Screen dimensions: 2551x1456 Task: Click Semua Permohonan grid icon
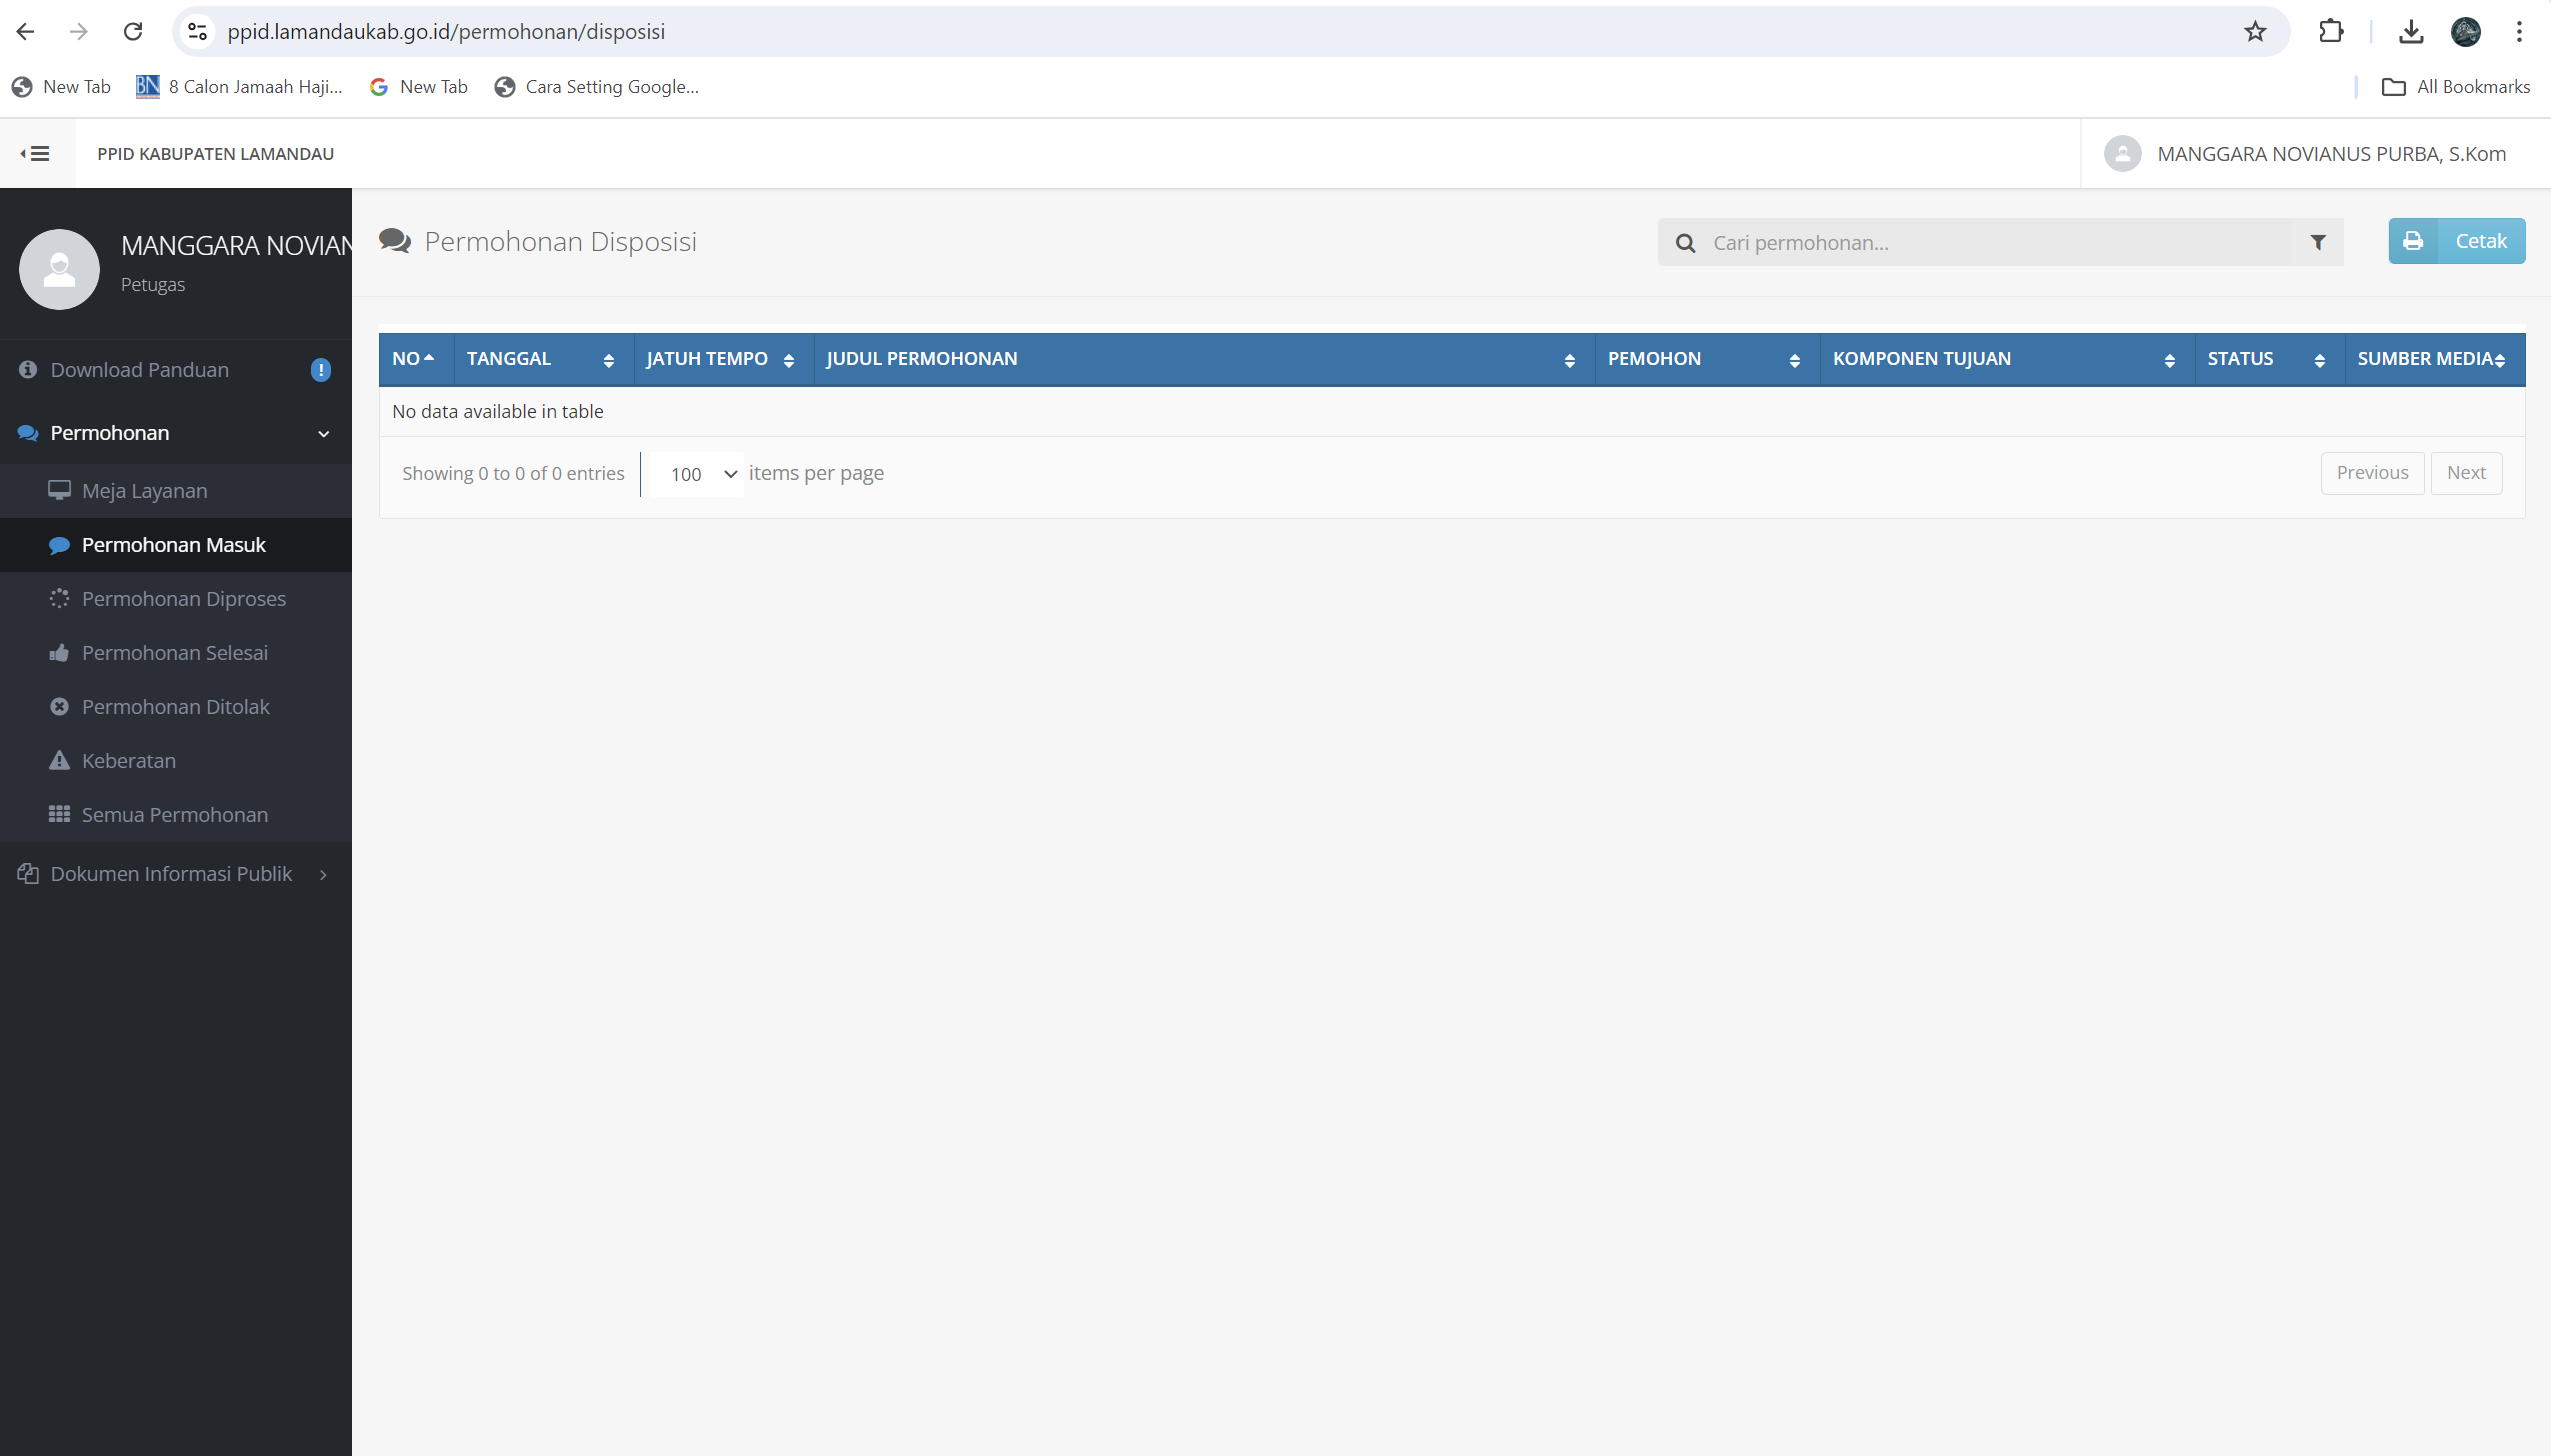tap(60, 815)
